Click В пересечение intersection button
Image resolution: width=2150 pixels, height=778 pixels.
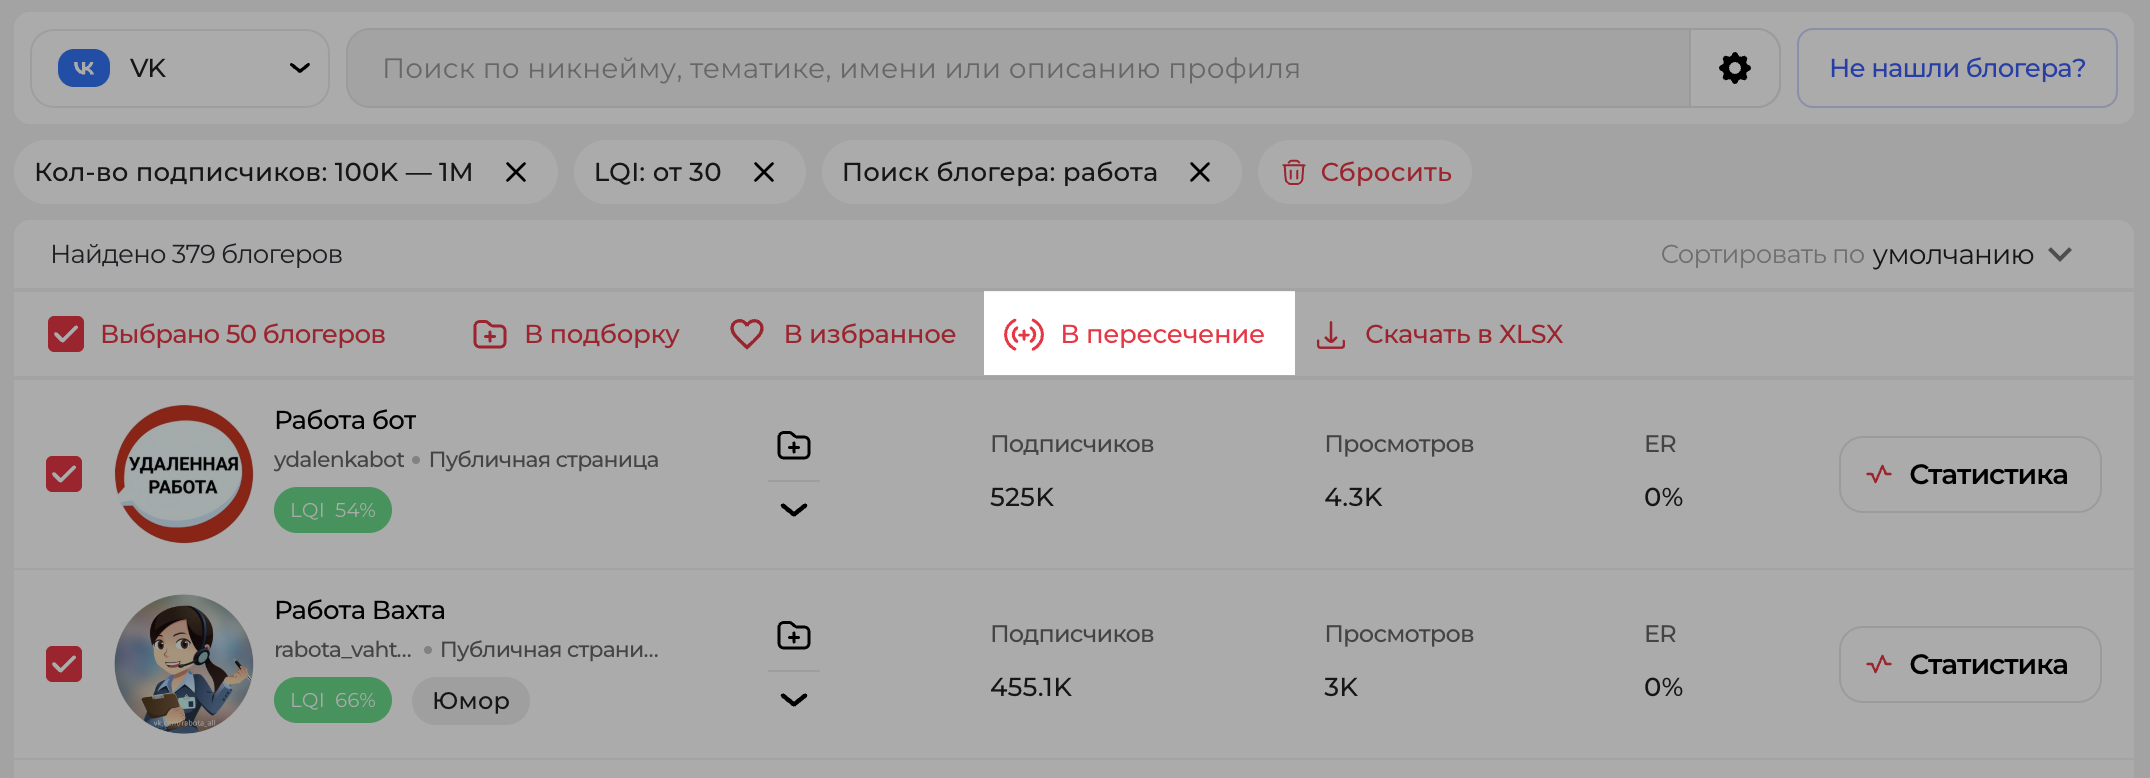tap(1138, 334)
